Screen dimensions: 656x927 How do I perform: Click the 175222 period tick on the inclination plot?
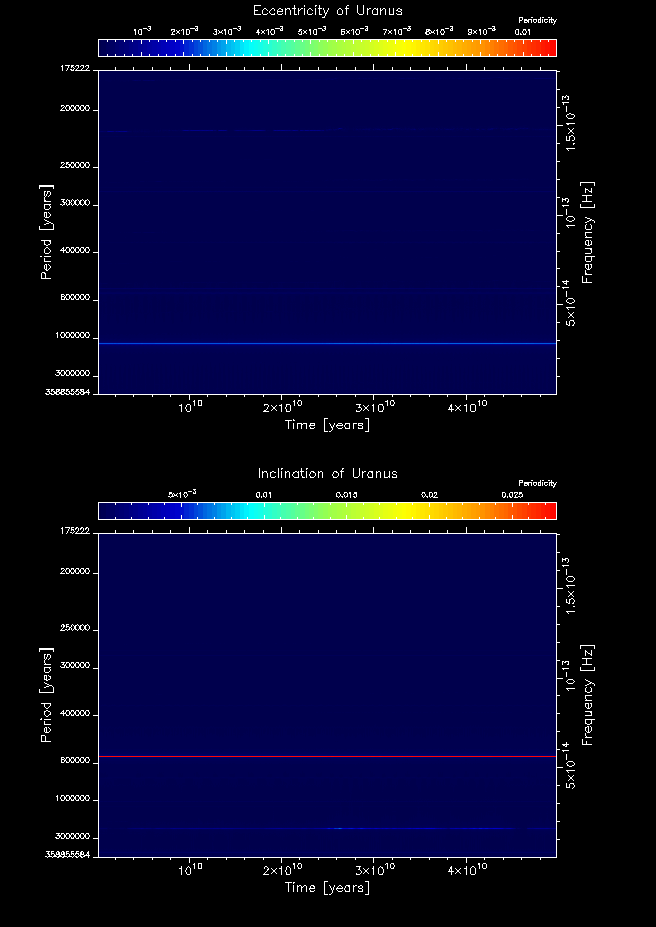click(x=75, y=531)
